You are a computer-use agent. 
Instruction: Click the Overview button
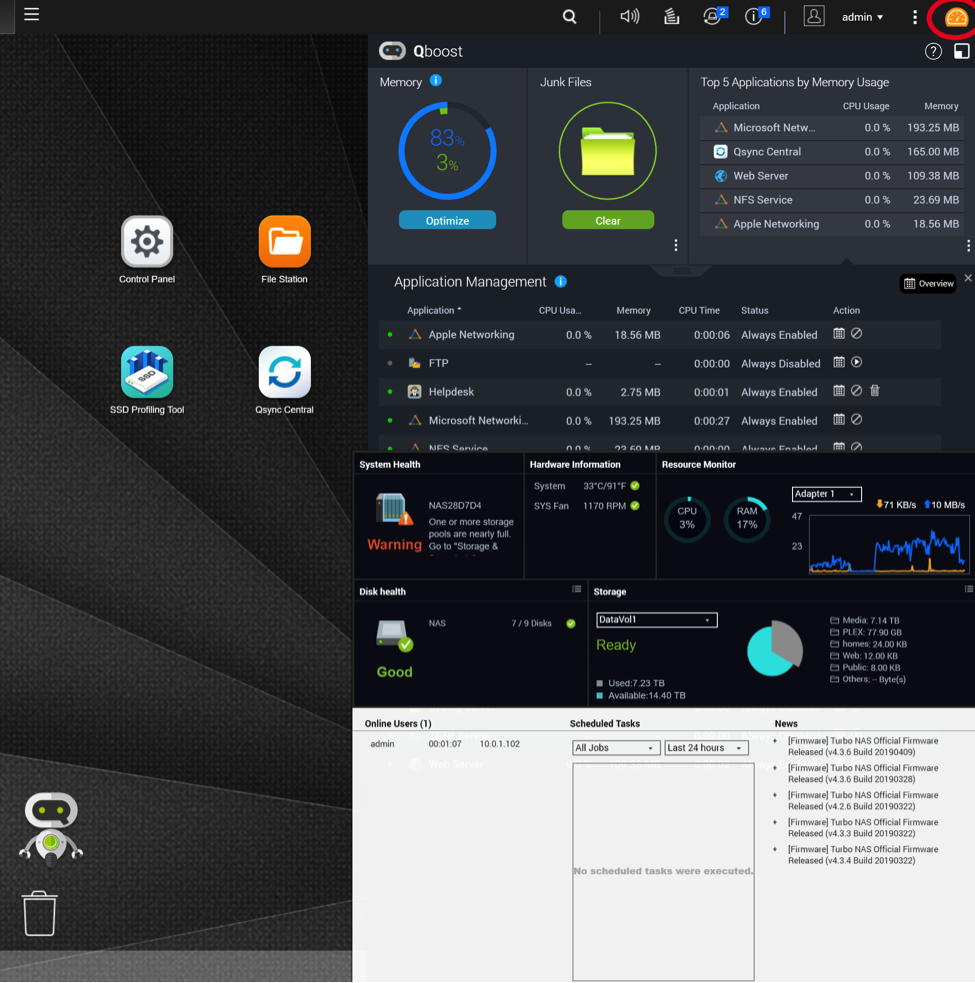928,283
